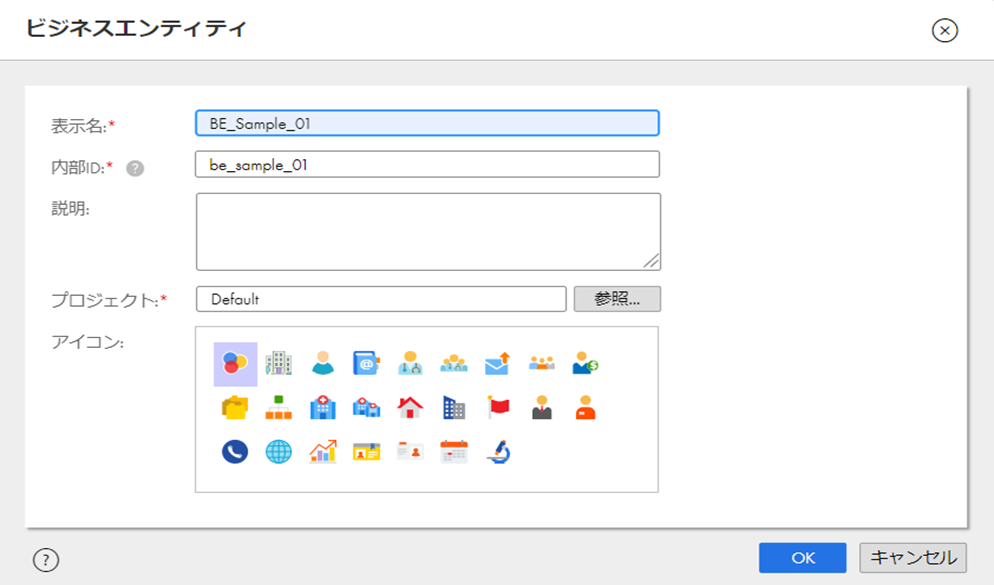
Task: Pick the yellow folders icon
Action: click(x=235, y=408)
